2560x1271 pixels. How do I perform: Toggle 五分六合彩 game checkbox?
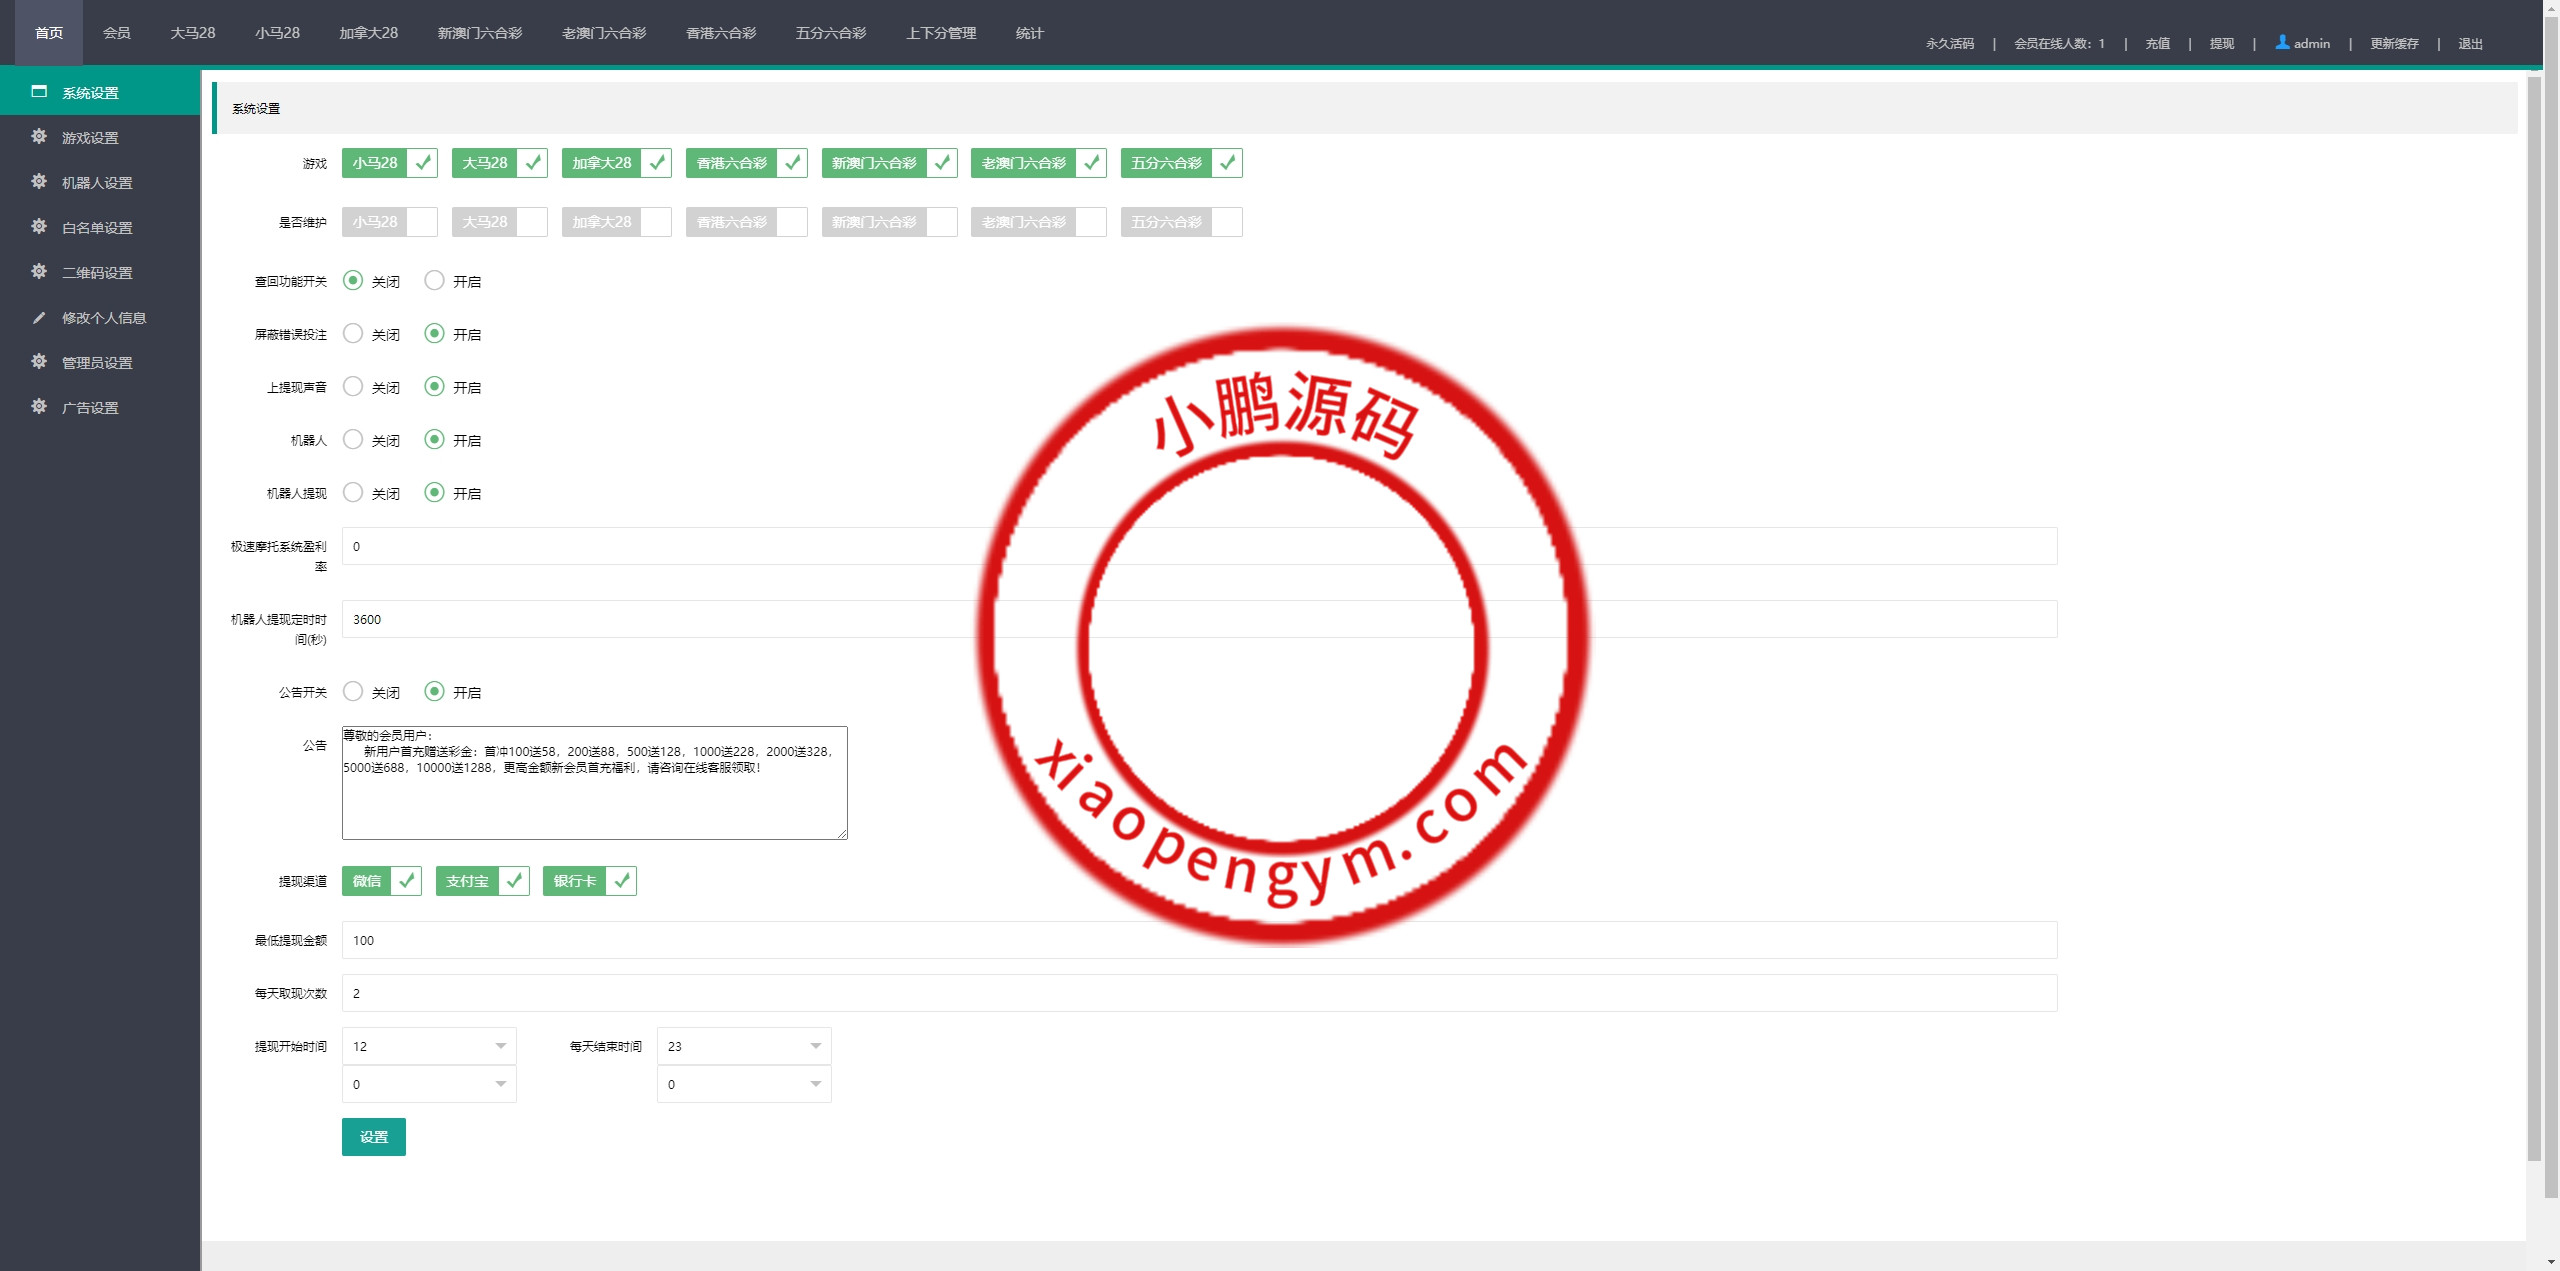click(x=1181, y=163)
